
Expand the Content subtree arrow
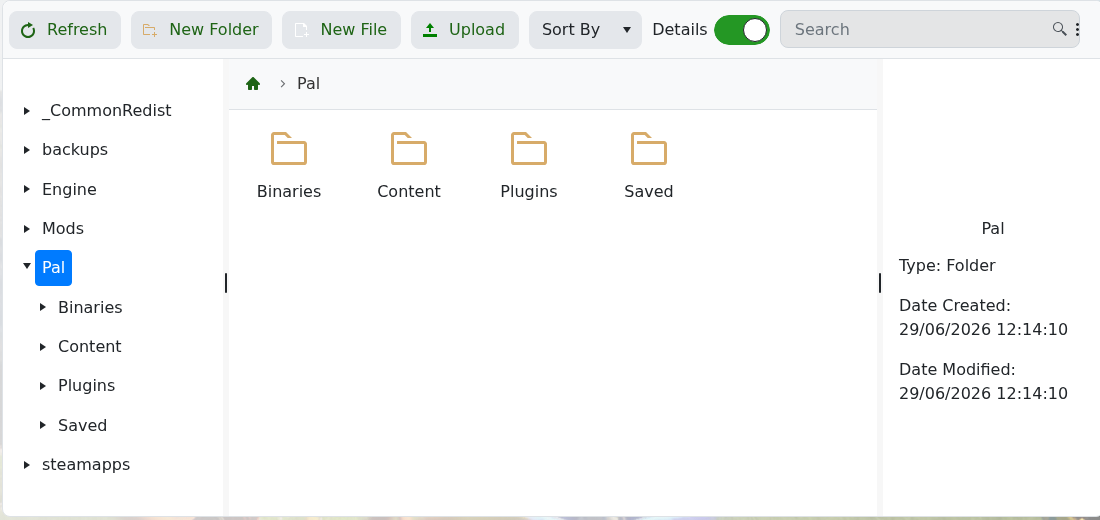click(43, 347)
